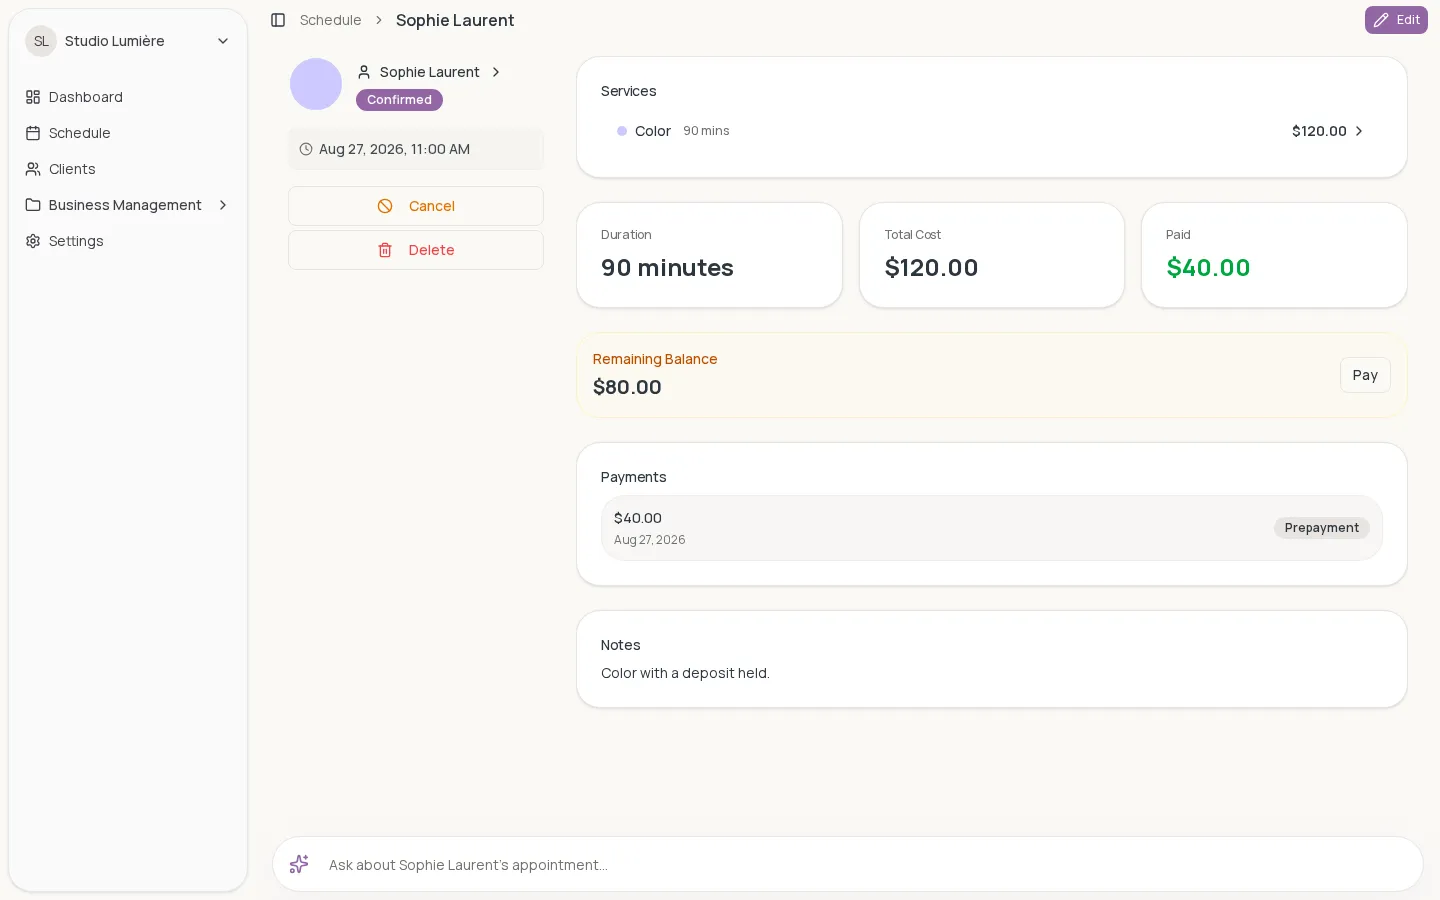The width and height of the screenshot is (1440, 900).
Task: Click the Color service name
Action: pyautogui.click(x=653, y=131)
